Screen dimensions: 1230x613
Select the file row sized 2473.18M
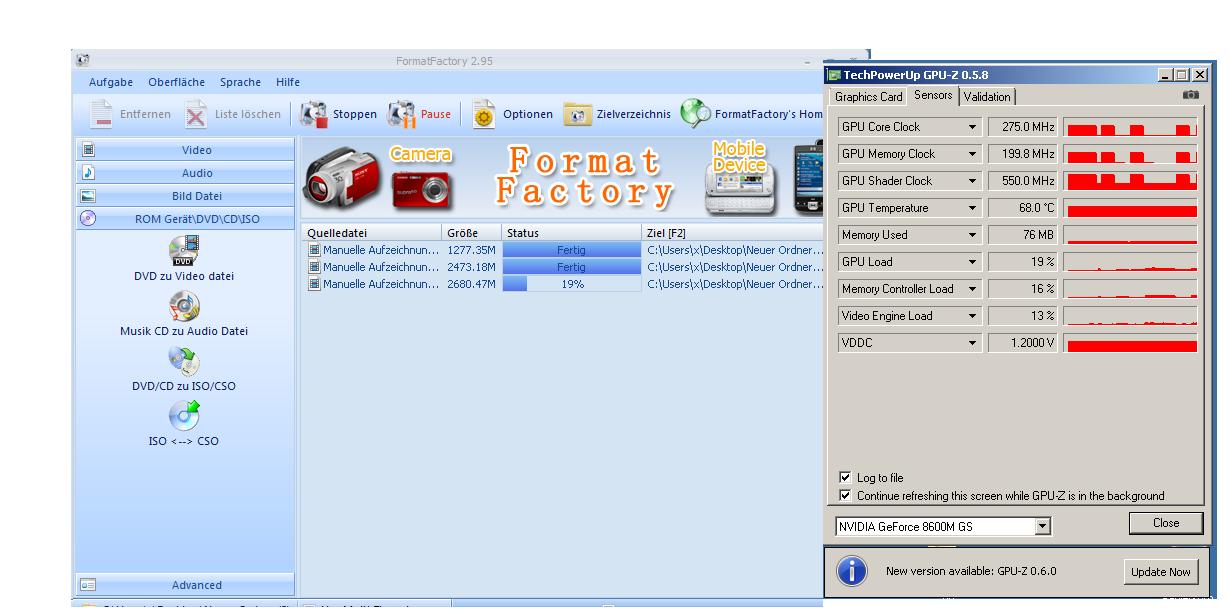point(563,267)
